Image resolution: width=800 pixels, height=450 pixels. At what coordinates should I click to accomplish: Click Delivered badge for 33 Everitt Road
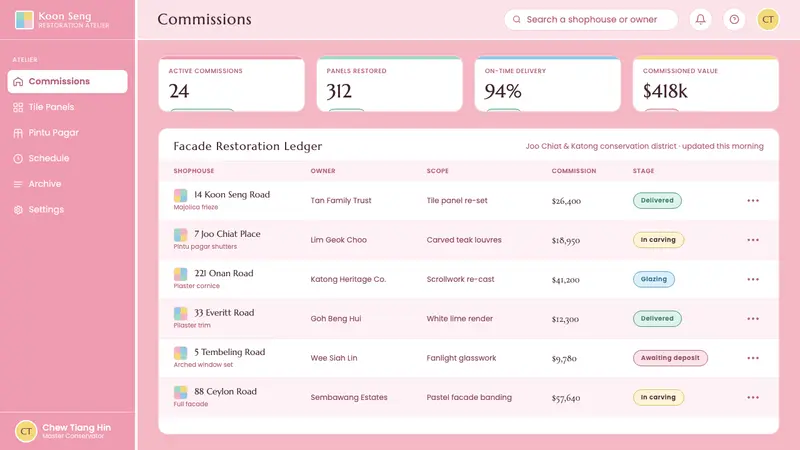pyautogui.click(x=657, y=318)
